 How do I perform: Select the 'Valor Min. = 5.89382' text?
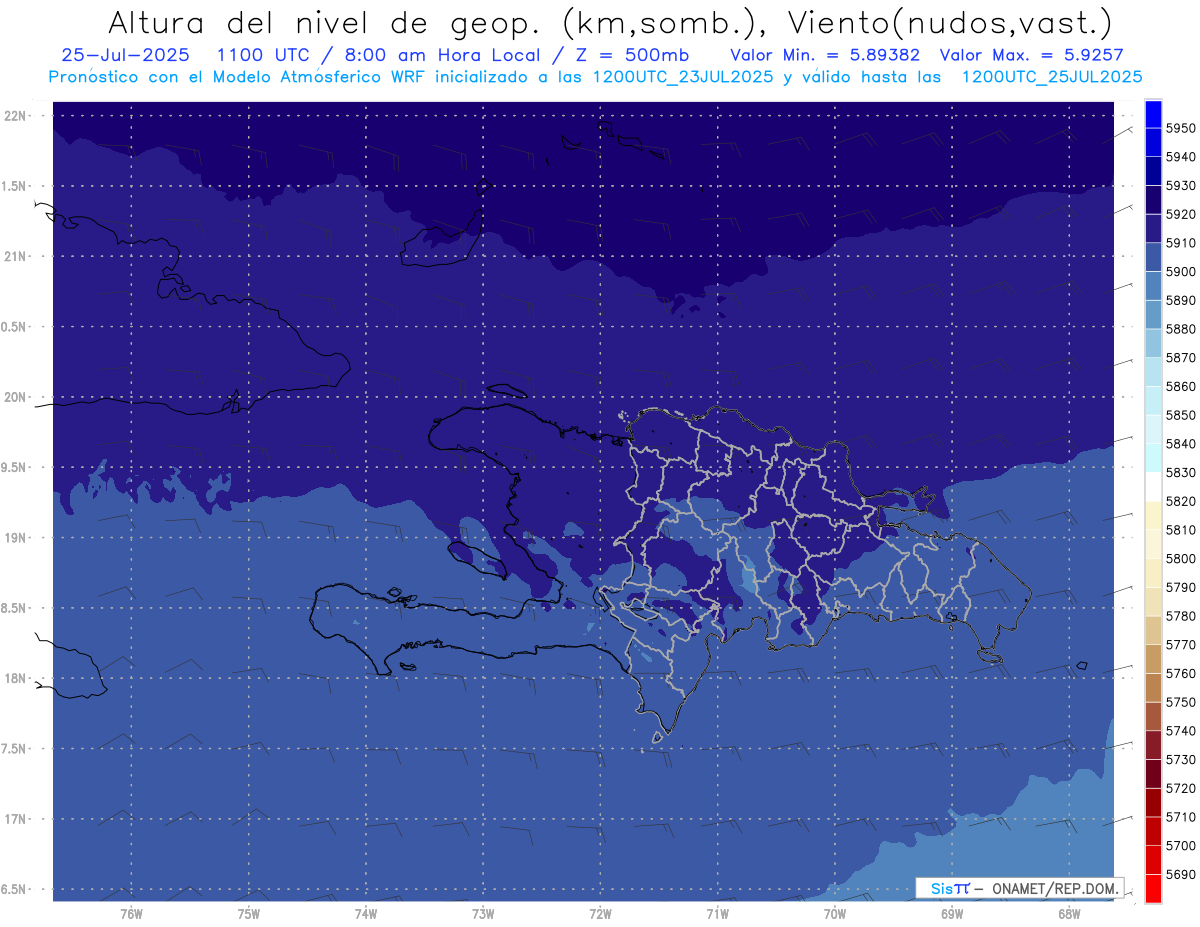825,55
